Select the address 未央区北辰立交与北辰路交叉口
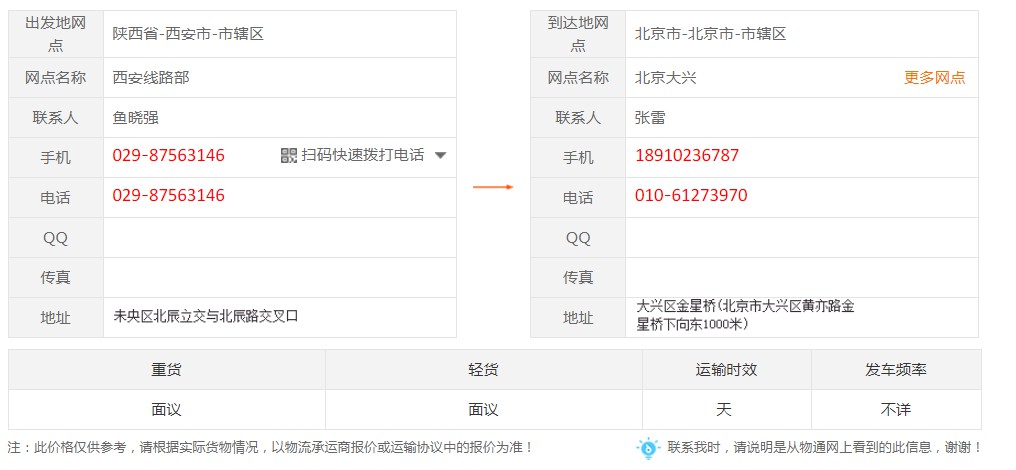 (206, 317)
